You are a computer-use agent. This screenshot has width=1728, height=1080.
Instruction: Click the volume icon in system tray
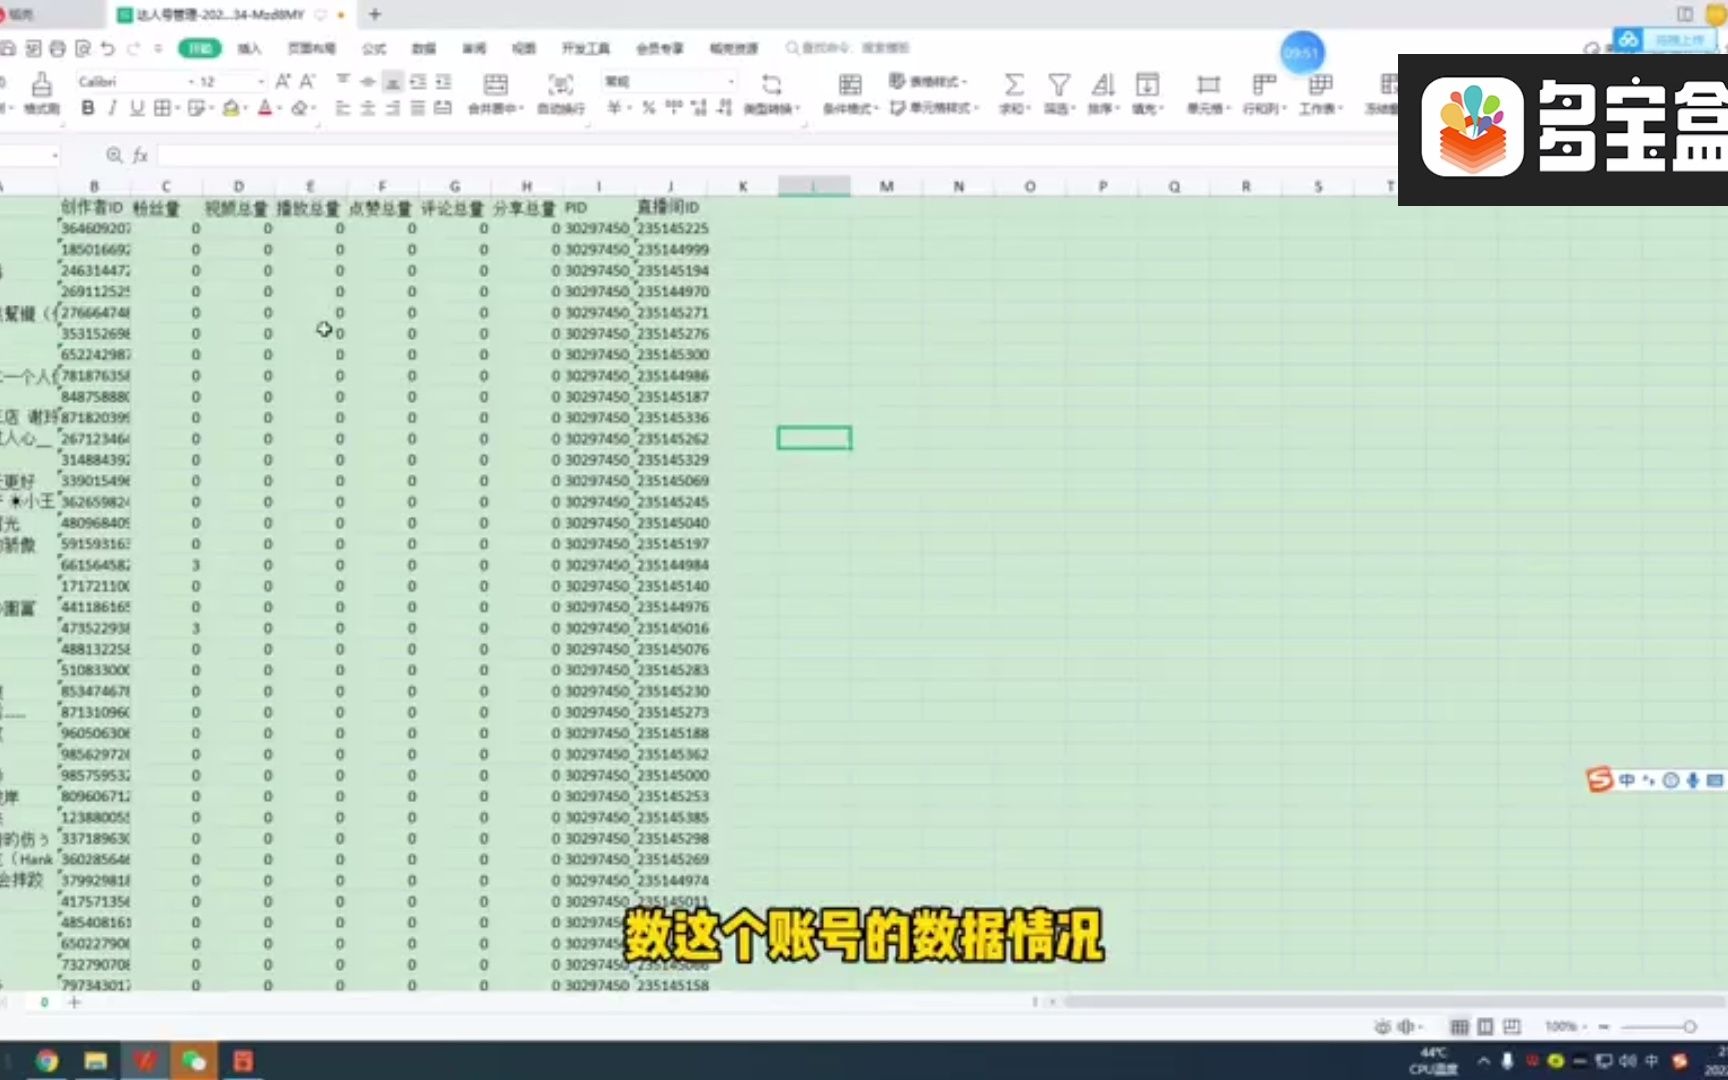[x=1627, y=1061]
